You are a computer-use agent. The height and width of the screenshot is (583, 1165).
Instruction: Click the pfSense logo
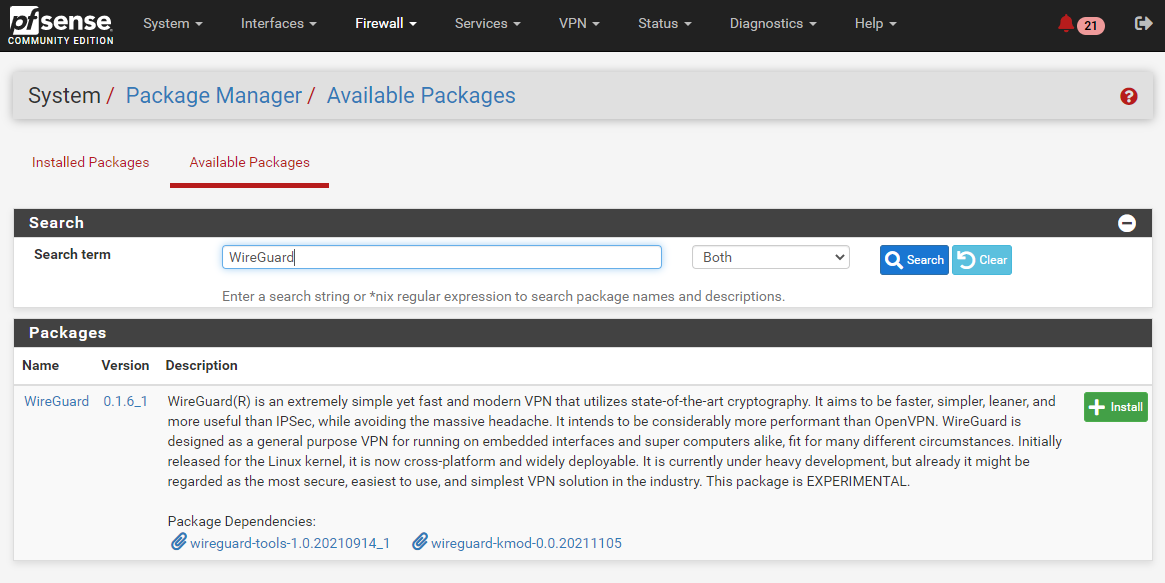pos(60,25)
